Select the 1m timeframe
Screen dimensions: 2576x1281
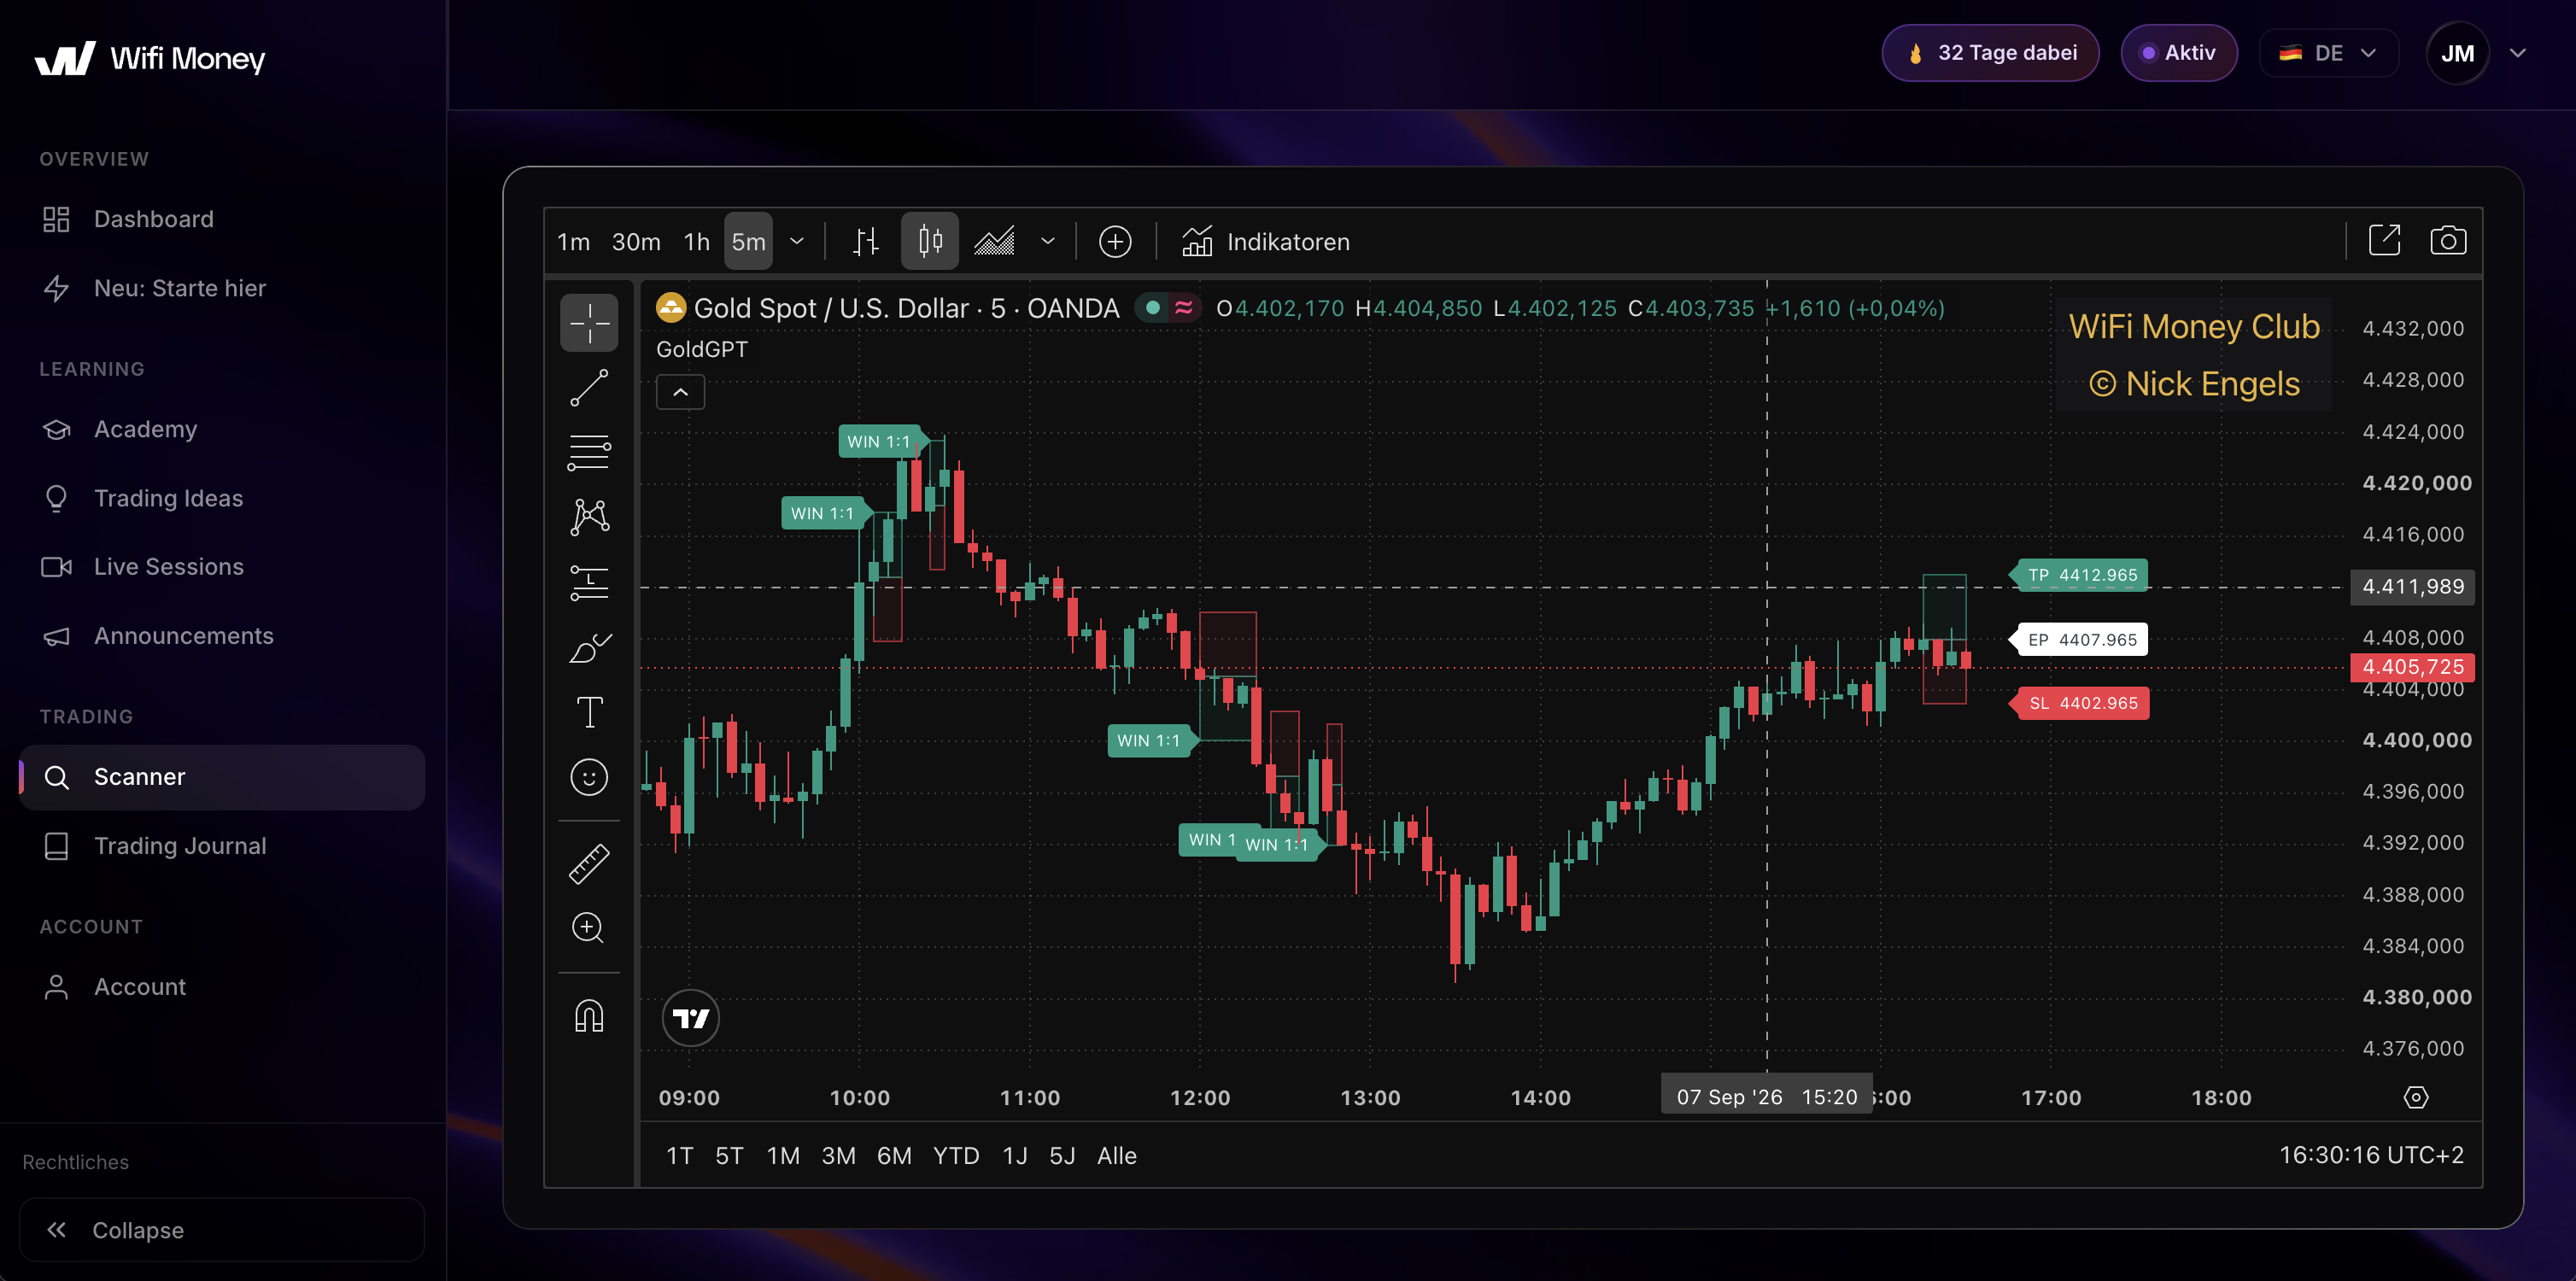[x=573, y=242]
